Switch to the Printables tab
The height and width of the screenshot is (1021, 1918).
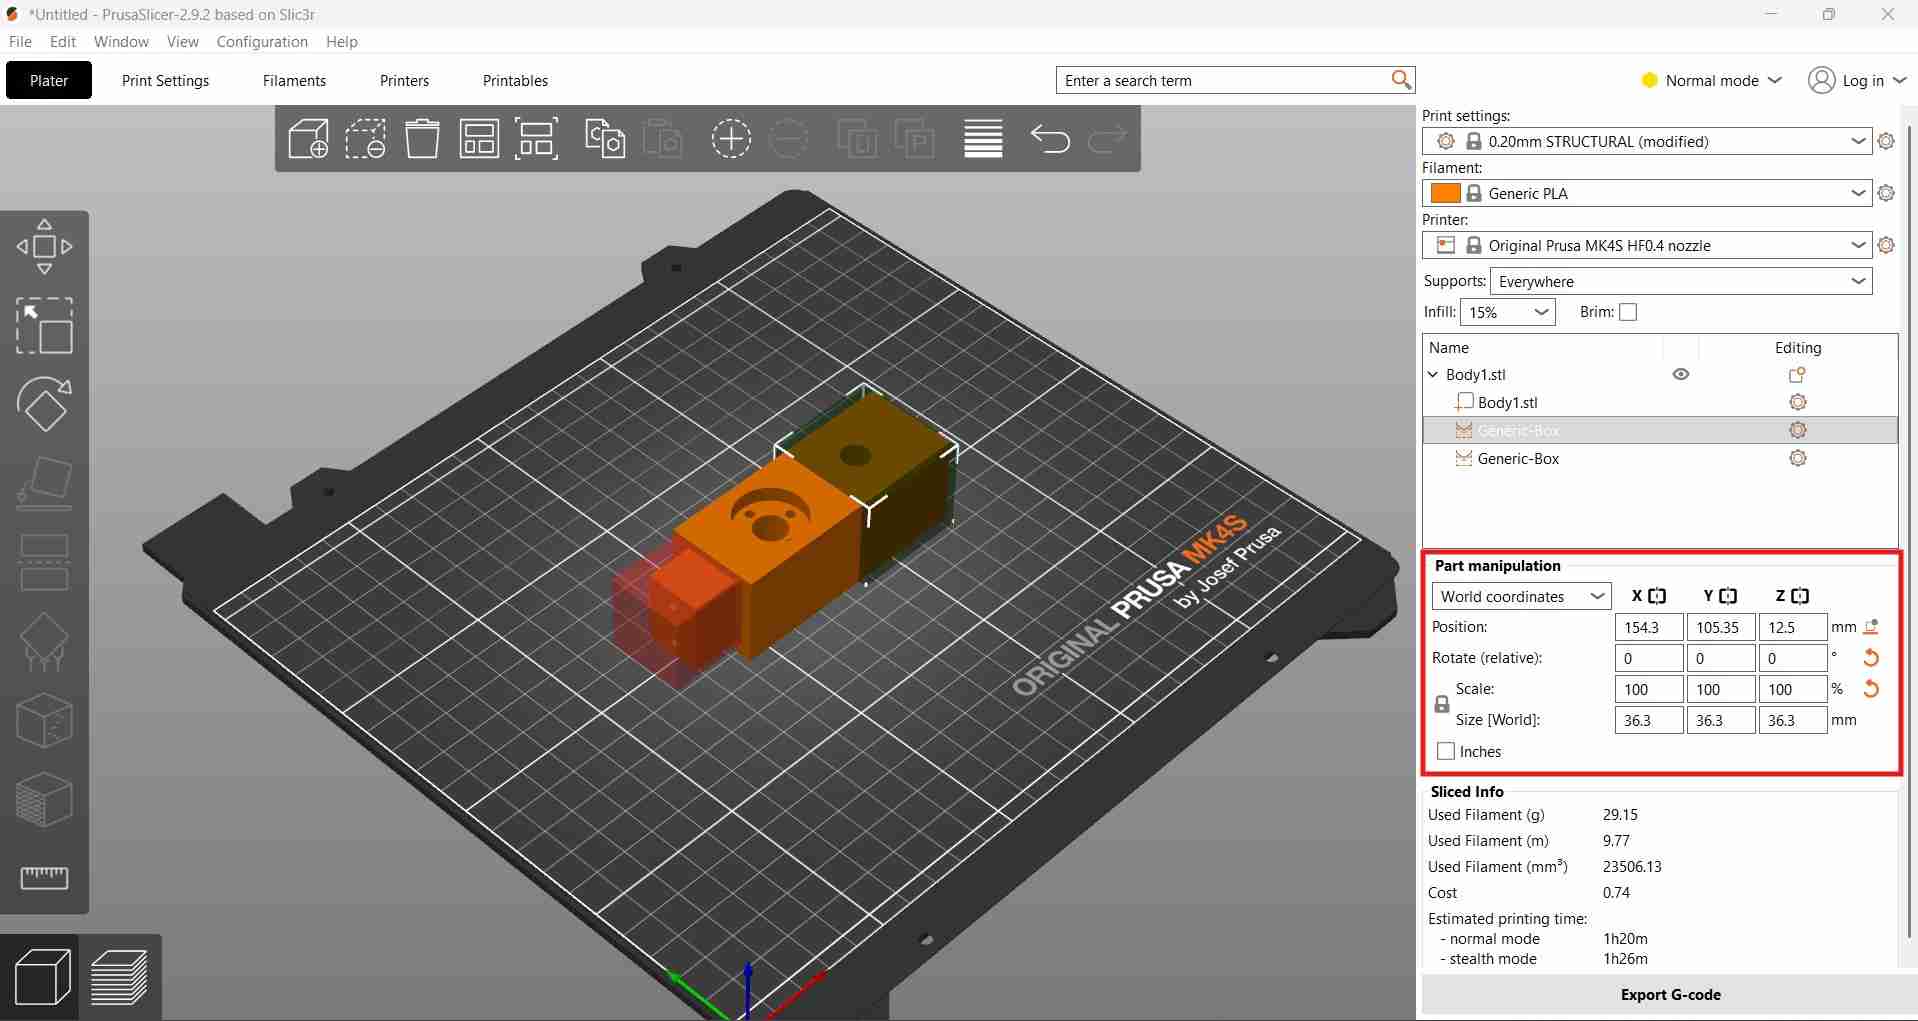(x=515, y=80)
